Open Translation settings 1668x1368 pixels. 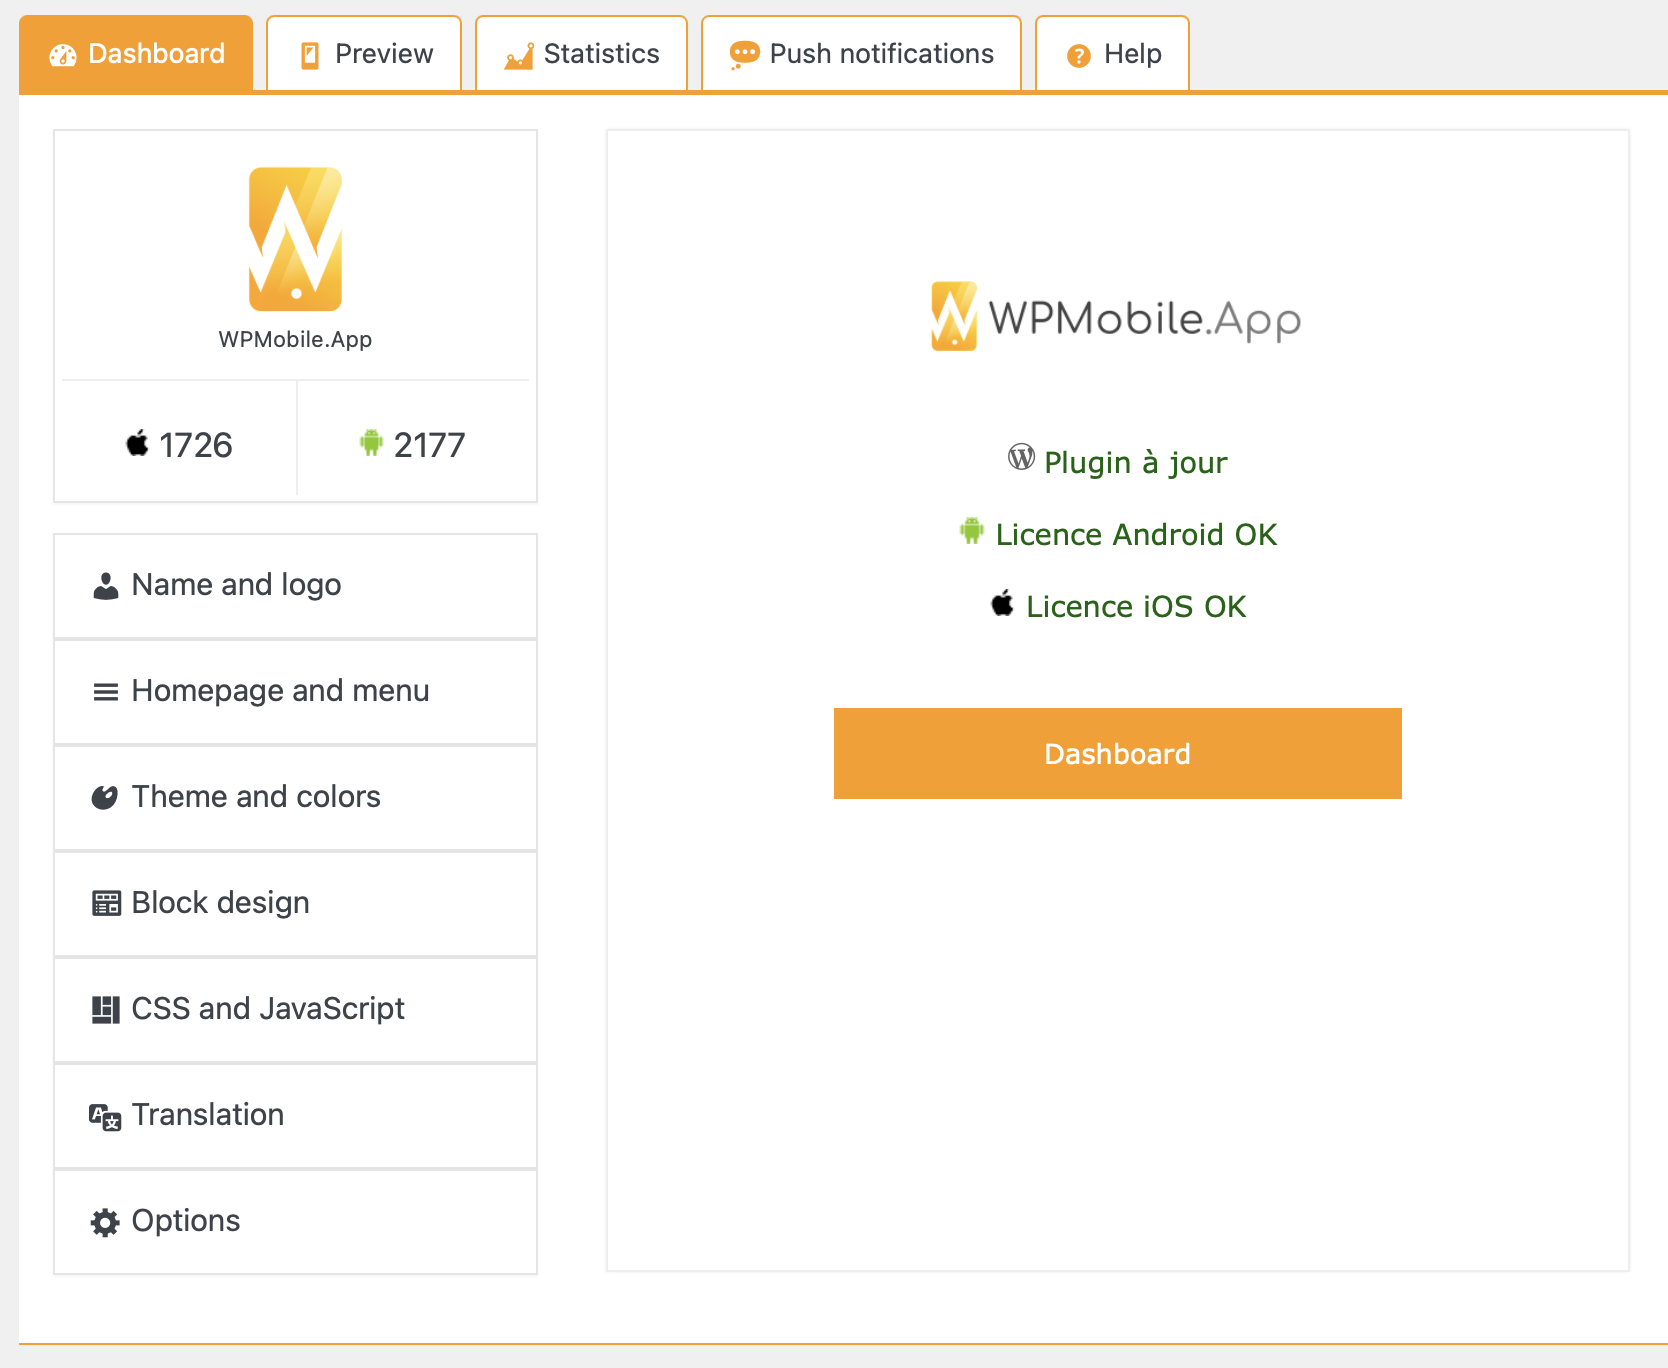pyautogui.click(x=295, y=1116)
